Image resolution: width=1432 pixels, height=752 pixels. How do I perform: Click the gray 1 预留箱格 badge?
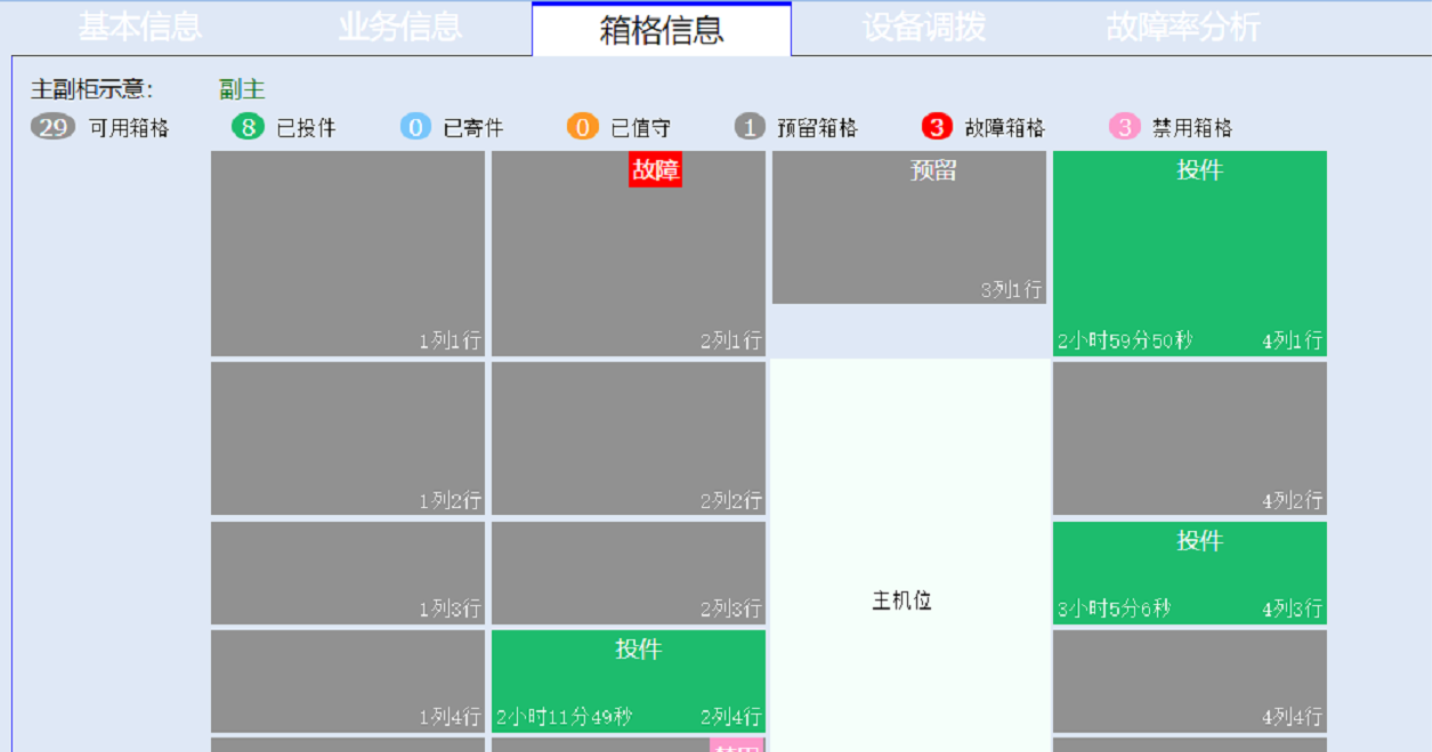click(x=749, y=127)
